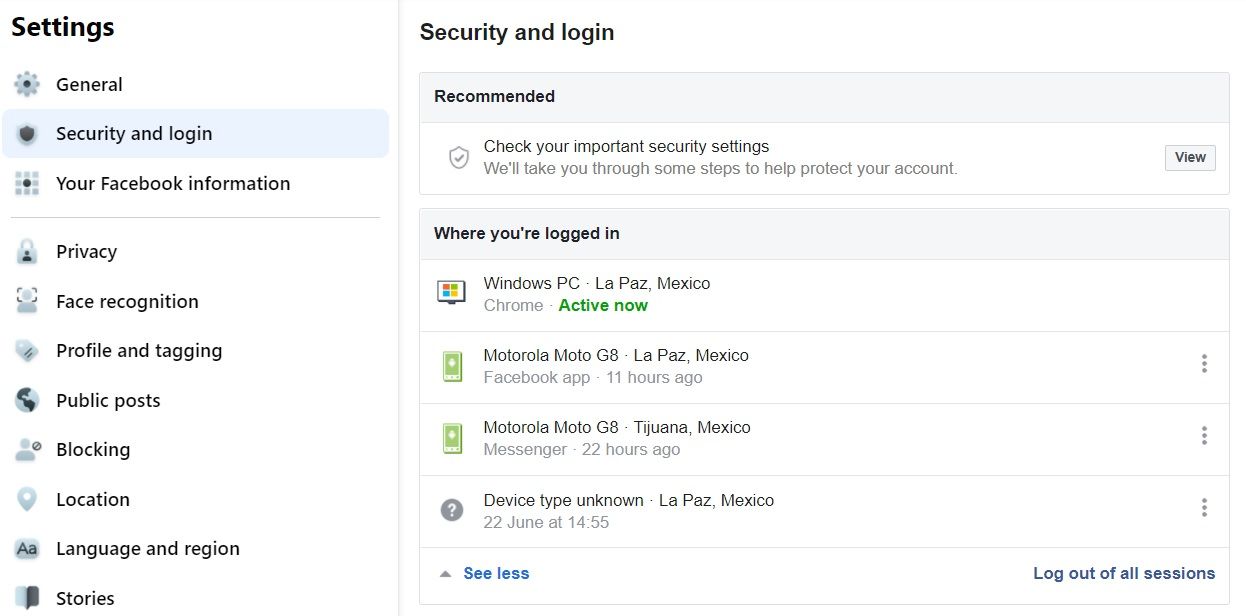Click the Security and login shield icon

[27, 134]
